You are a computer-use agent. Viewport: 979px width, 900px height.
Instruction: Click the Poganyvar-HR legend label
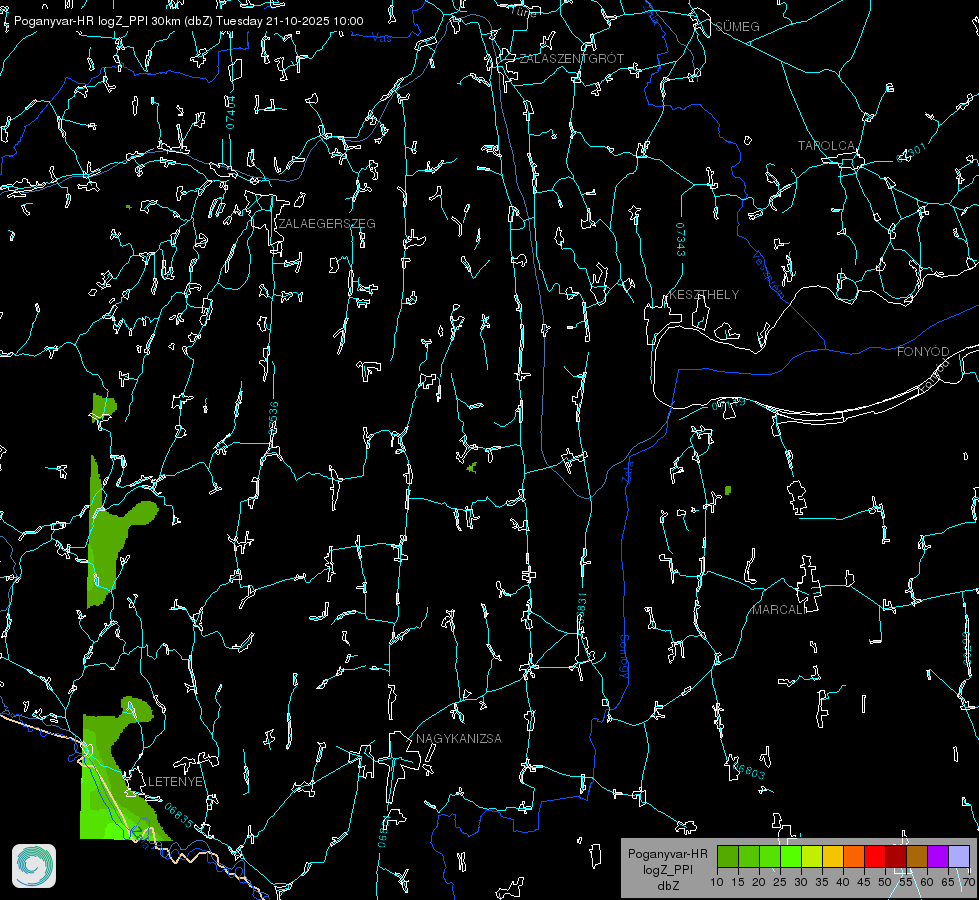tap(667, 854)
